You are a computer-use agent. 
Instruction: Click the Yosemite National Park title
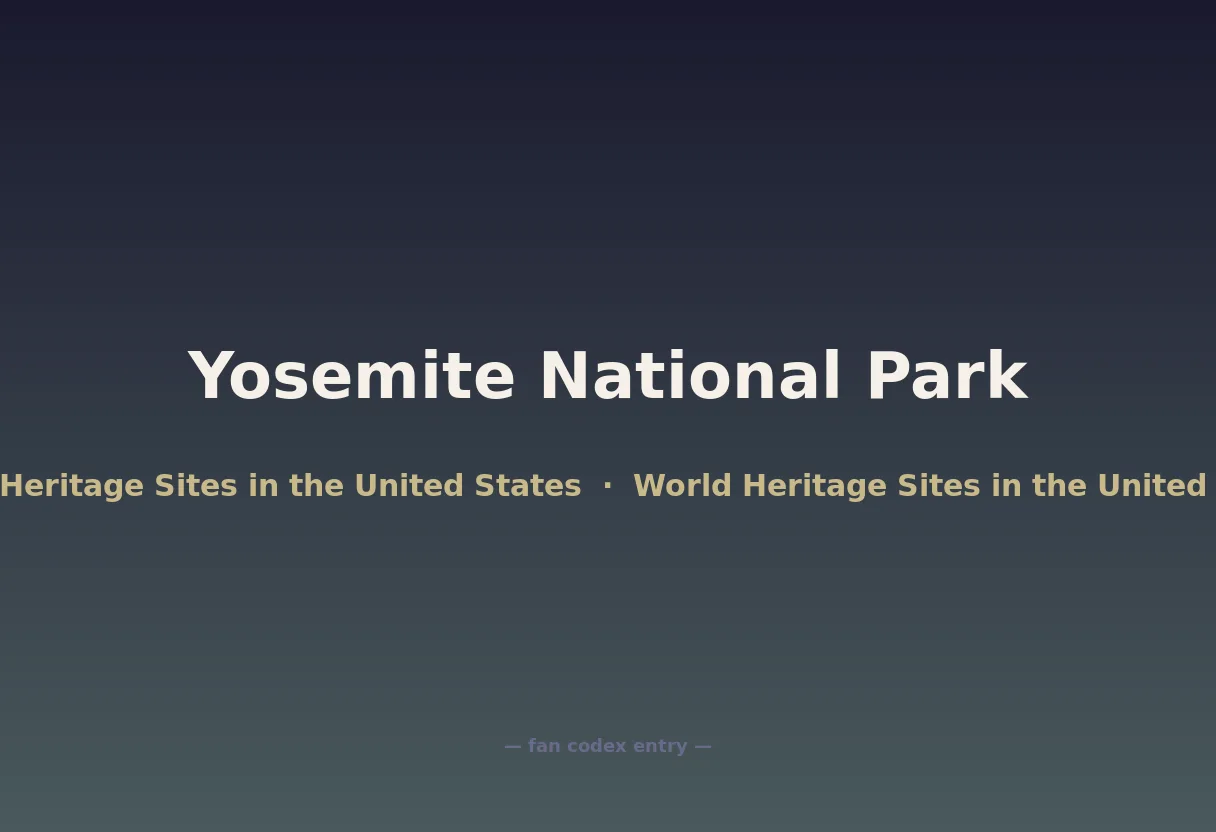[607, 376]
